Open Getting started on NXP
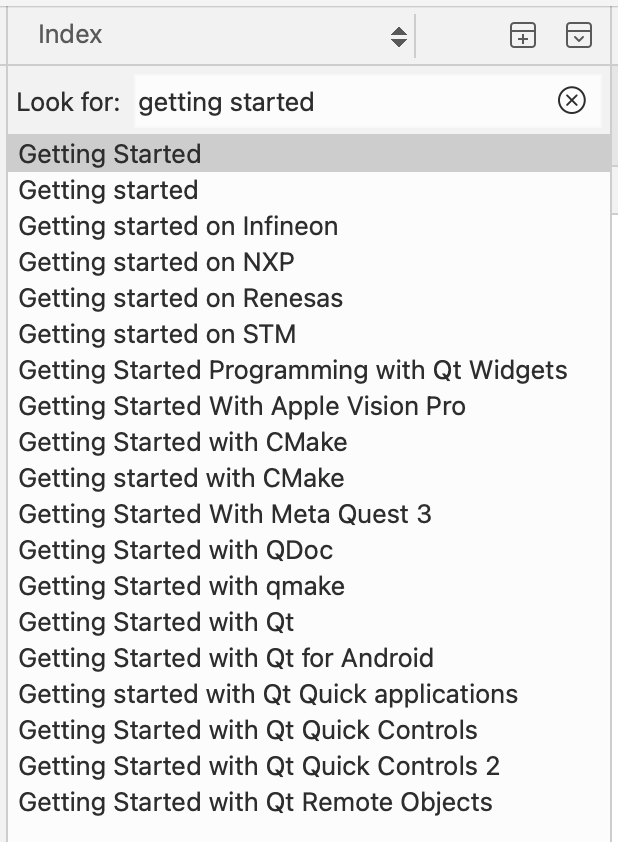 tap(309, 262)
